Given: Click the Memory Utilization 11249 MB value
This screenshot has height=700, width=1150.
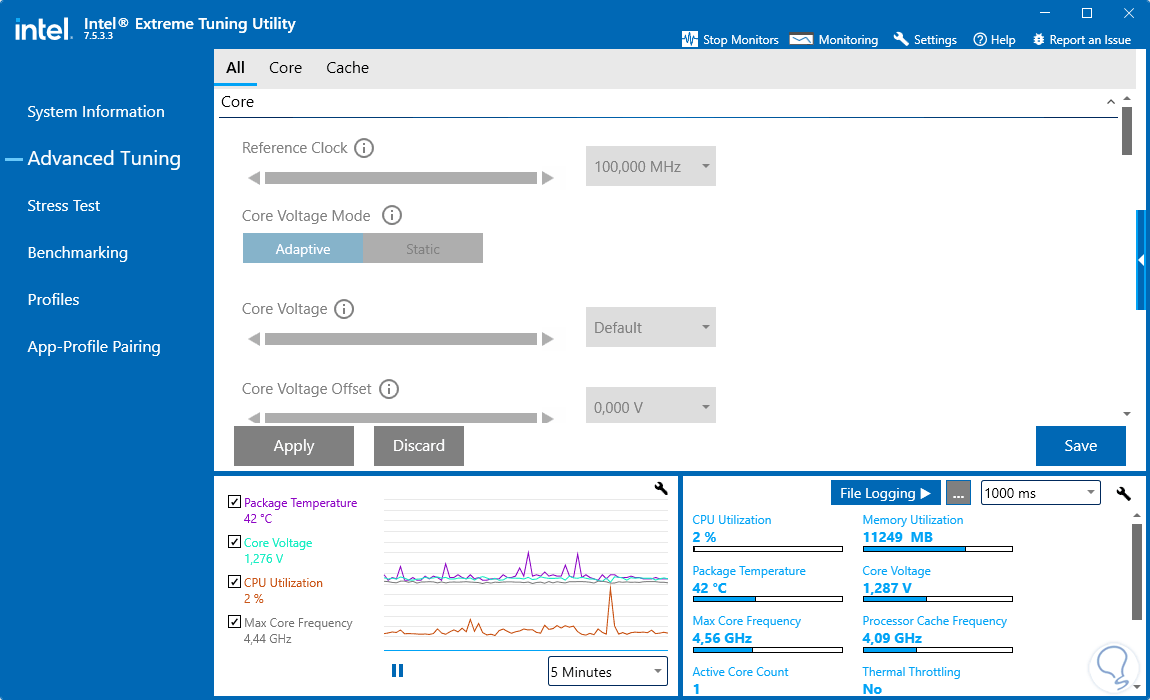Looking at the screenshot, I should [898, 537].
